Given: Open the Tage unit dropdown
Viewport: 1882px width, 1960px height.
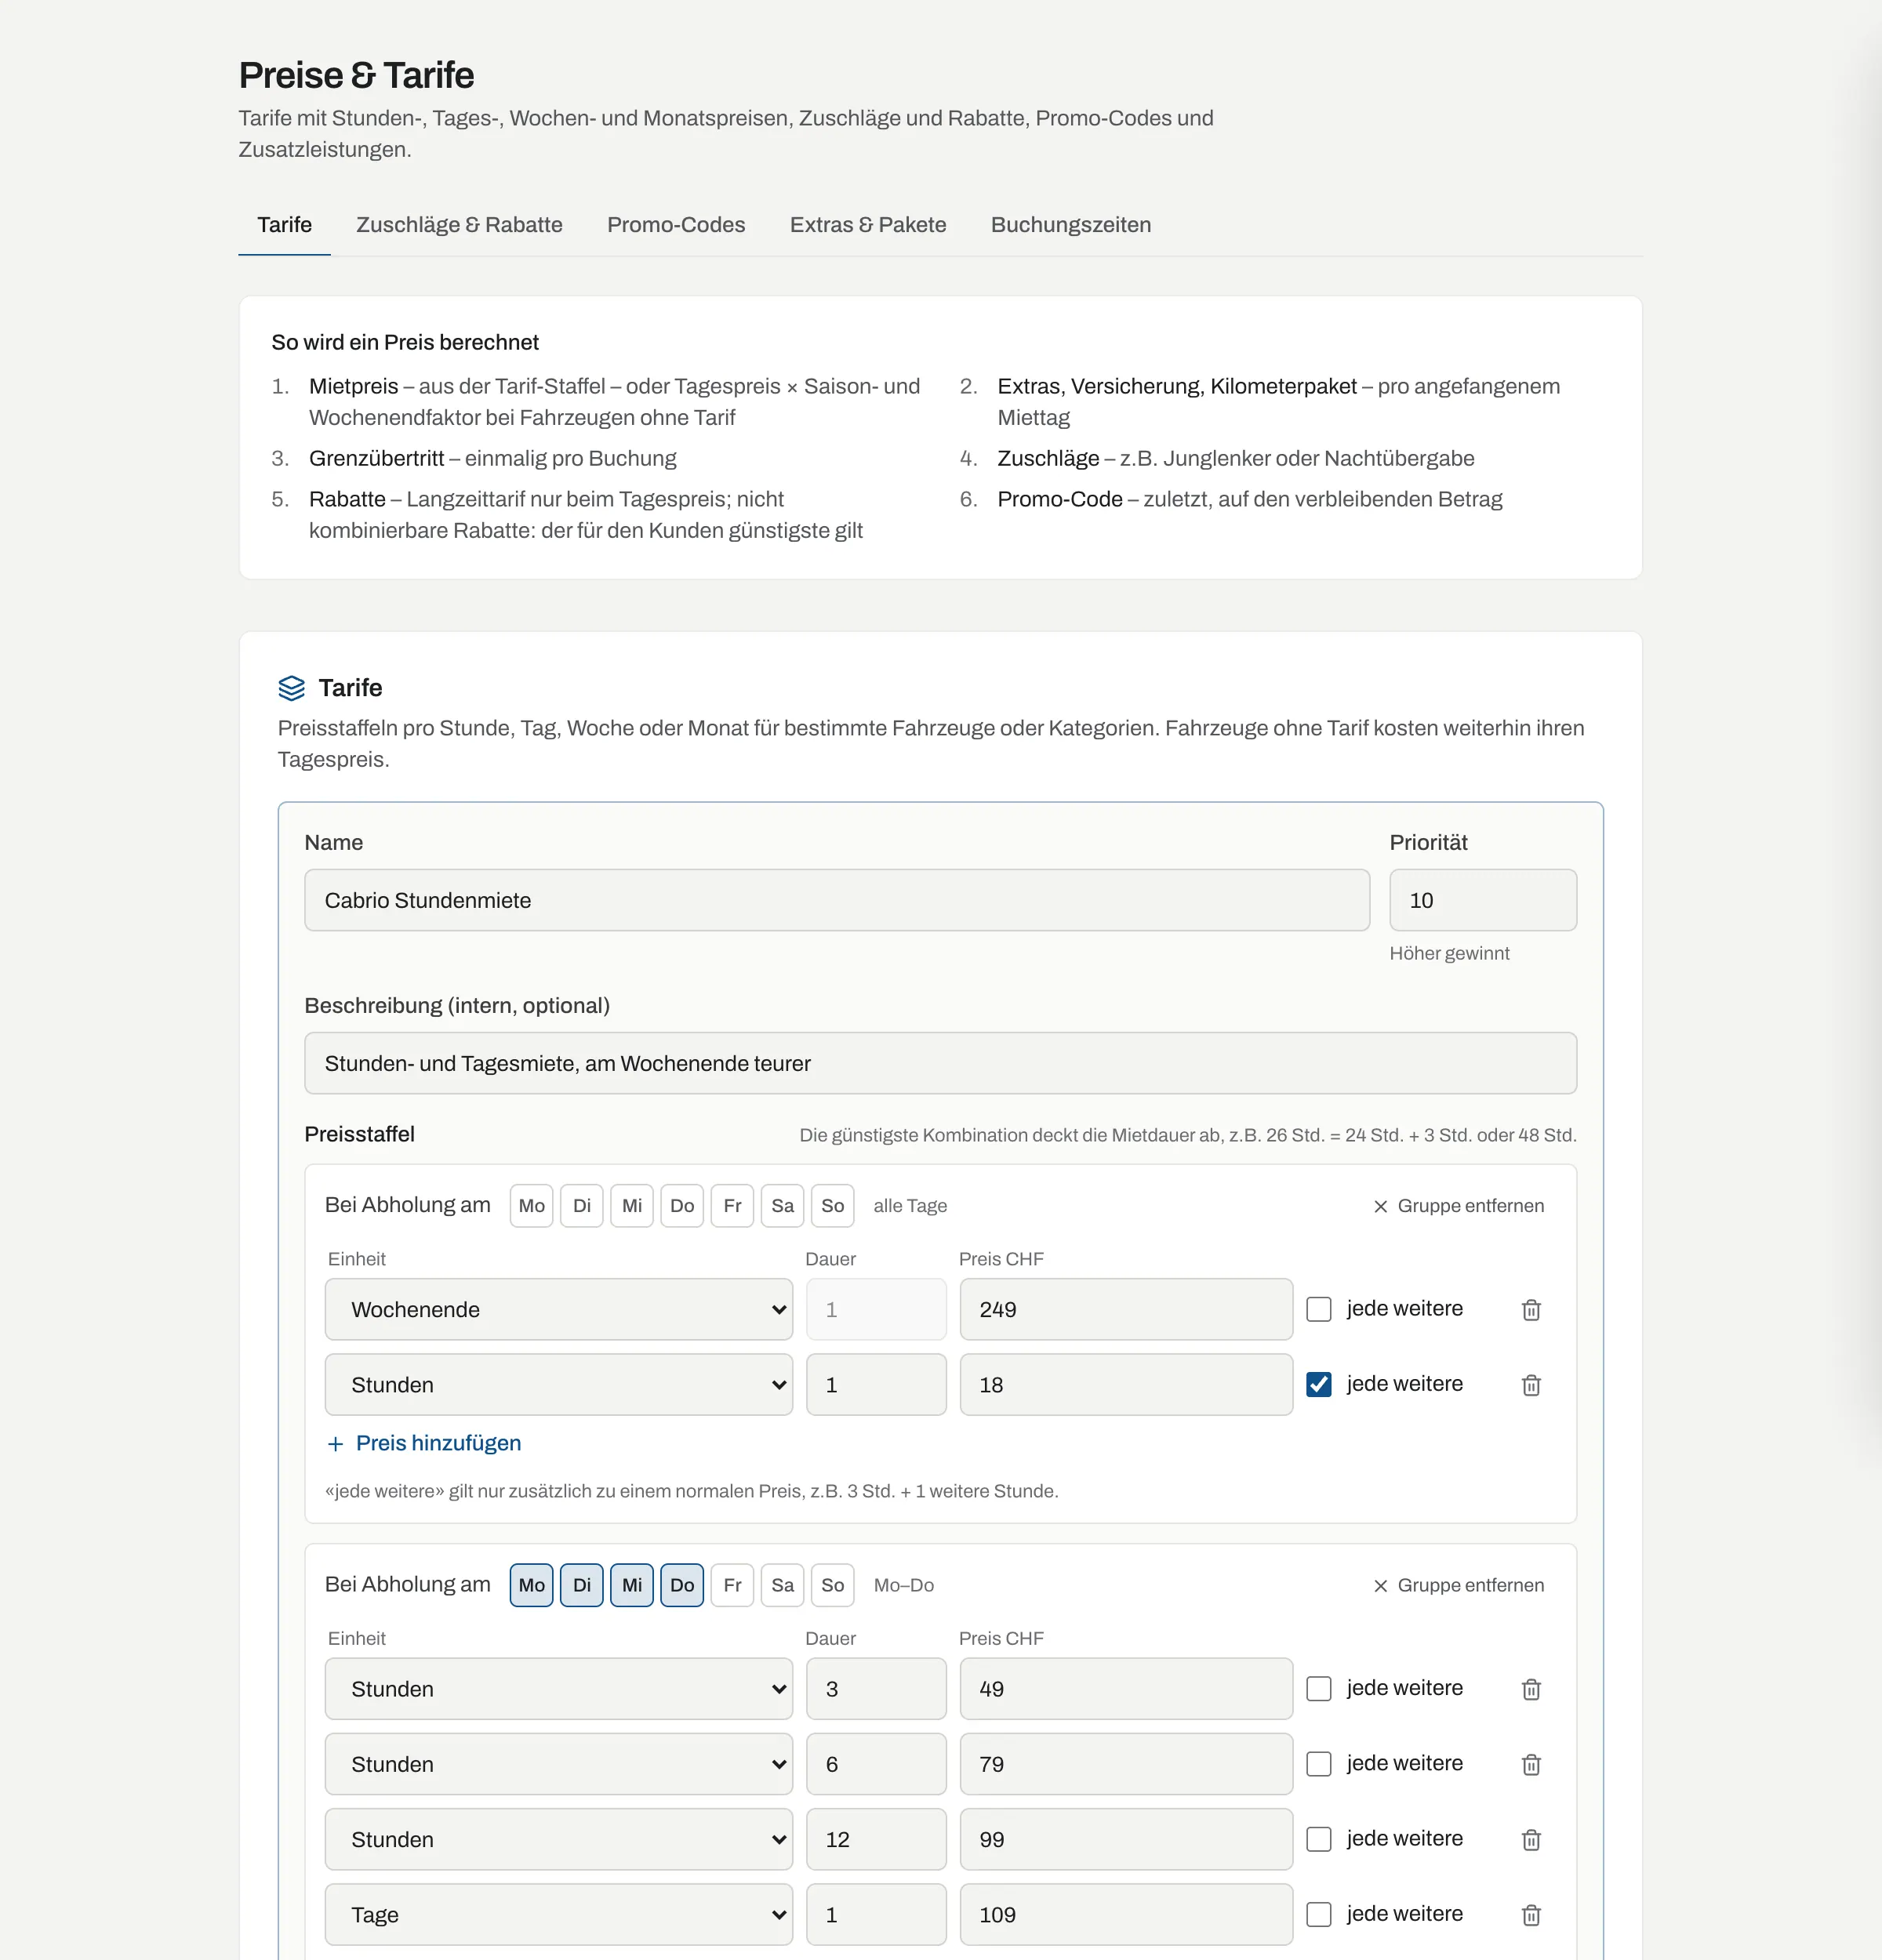Looking at the screenshot, I should [x=558, y=1914].
